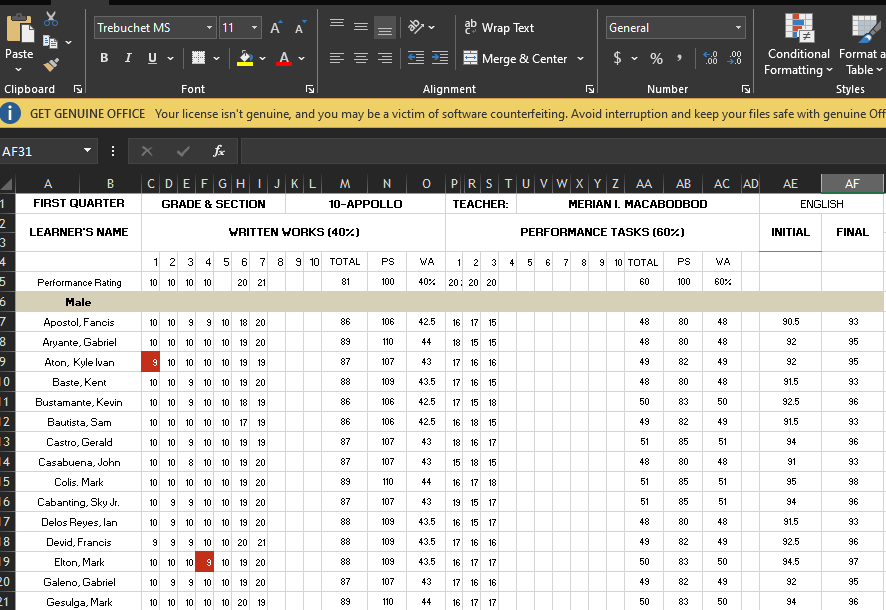This screenshot has height=610, width=886.
Task: Confirm the formula entry with the checkmark
Action: pos(183,151)
